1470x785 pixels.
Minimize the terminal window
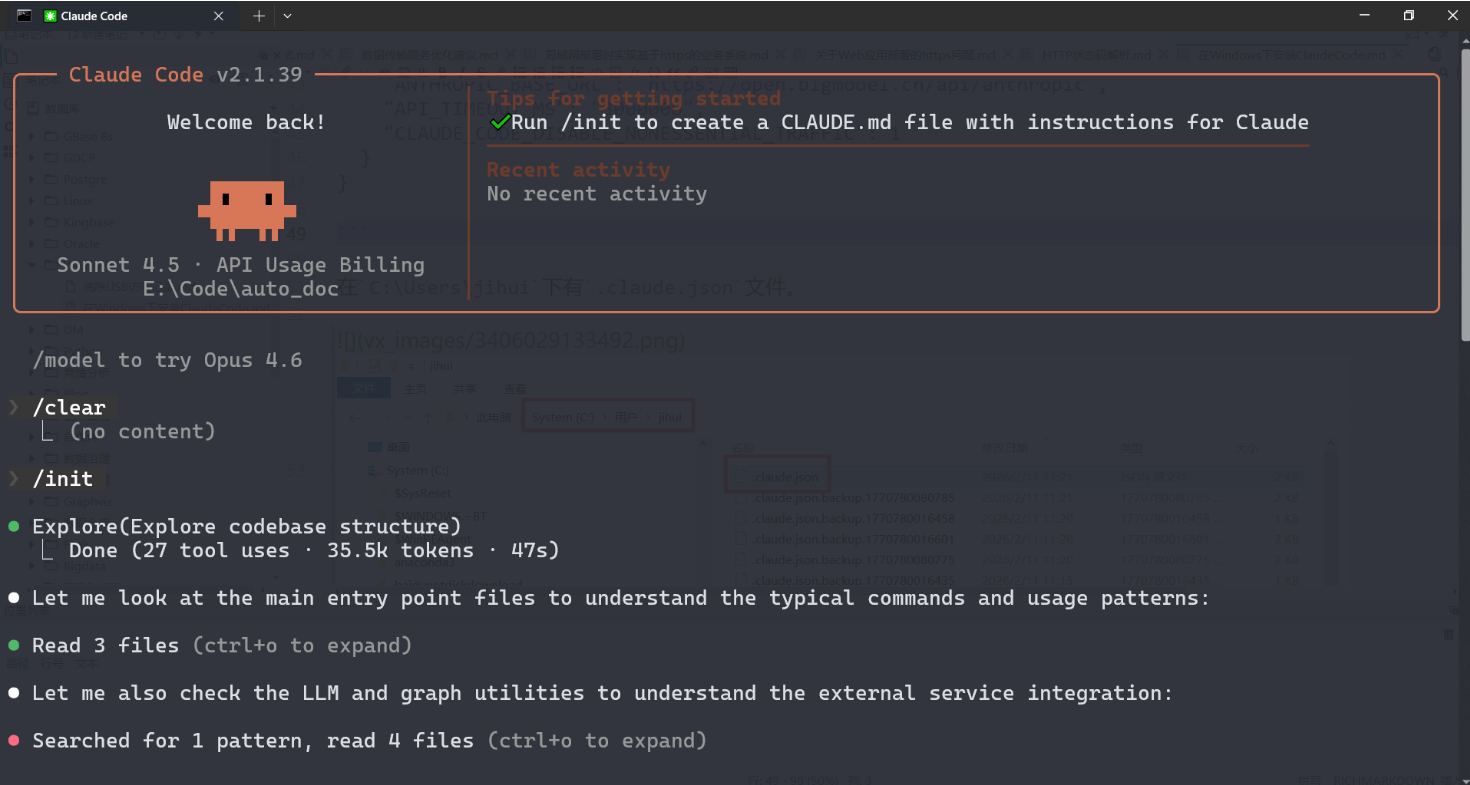pyautogui.click(x=1362, y=15)
